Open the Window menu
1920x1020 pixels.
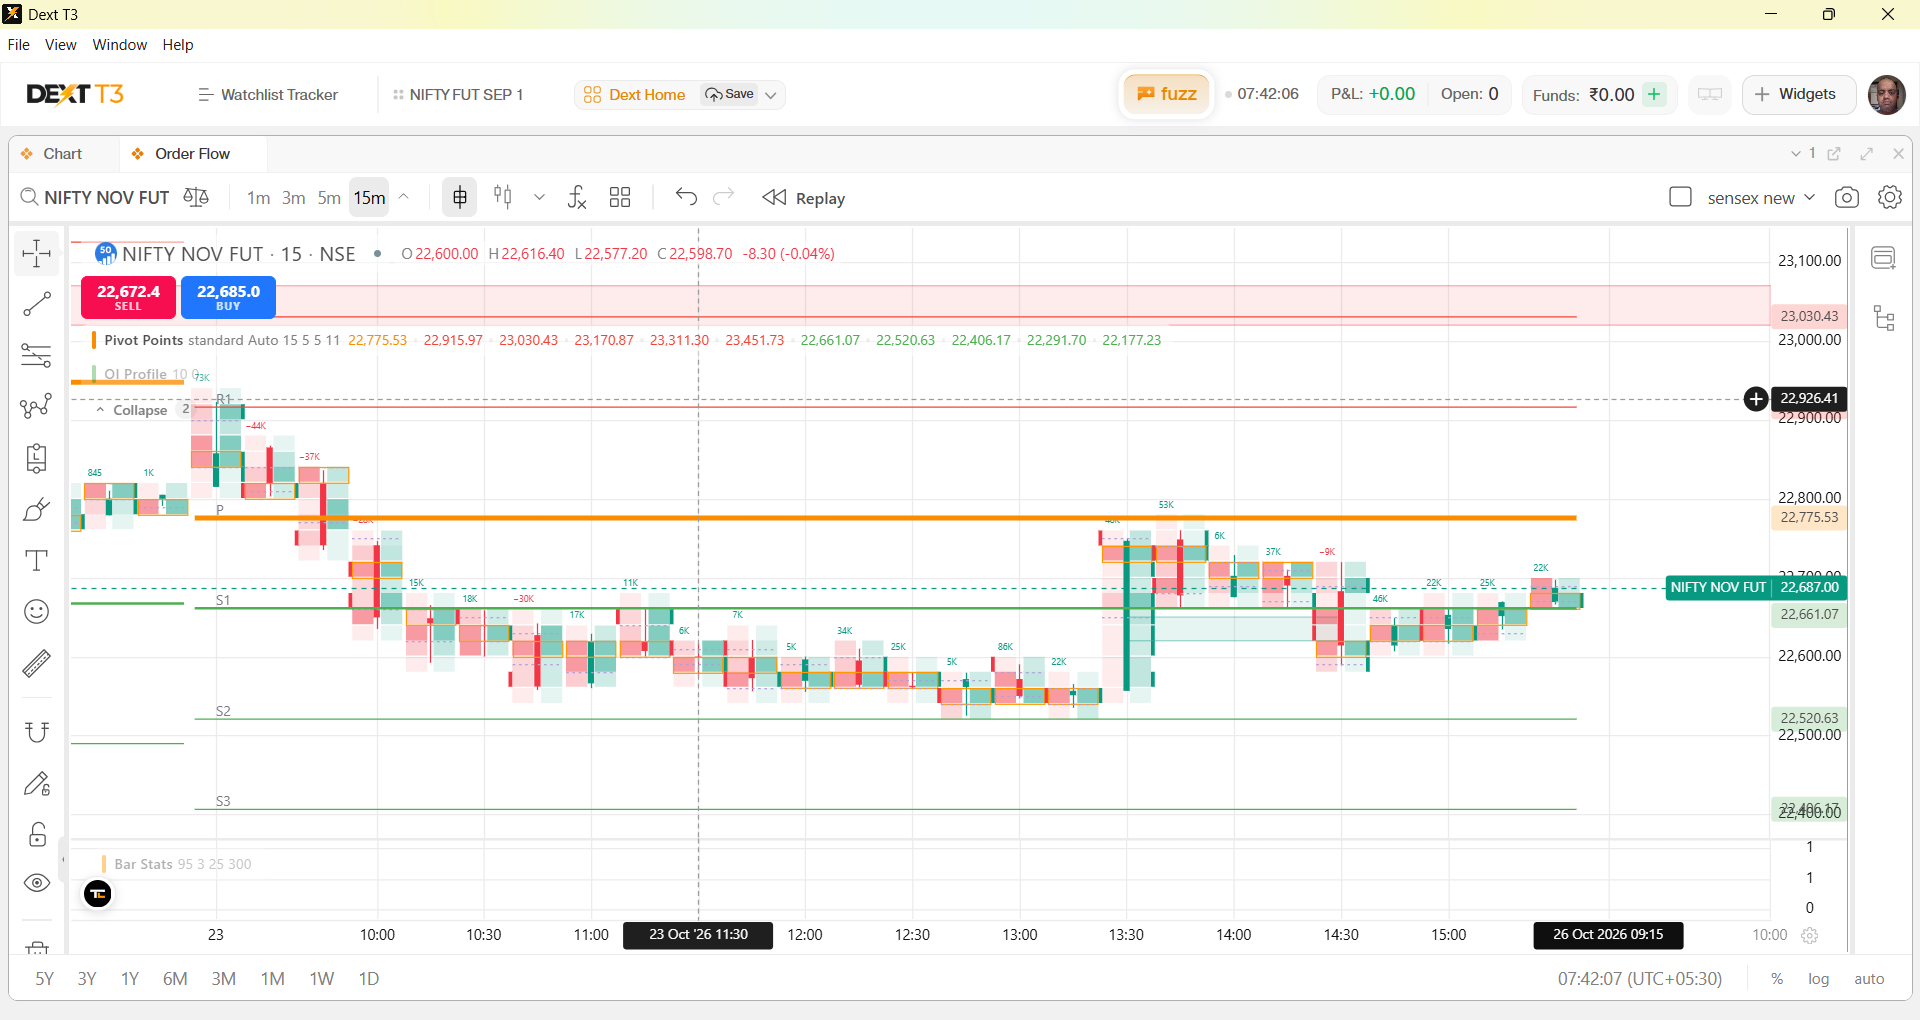(119, 45)
